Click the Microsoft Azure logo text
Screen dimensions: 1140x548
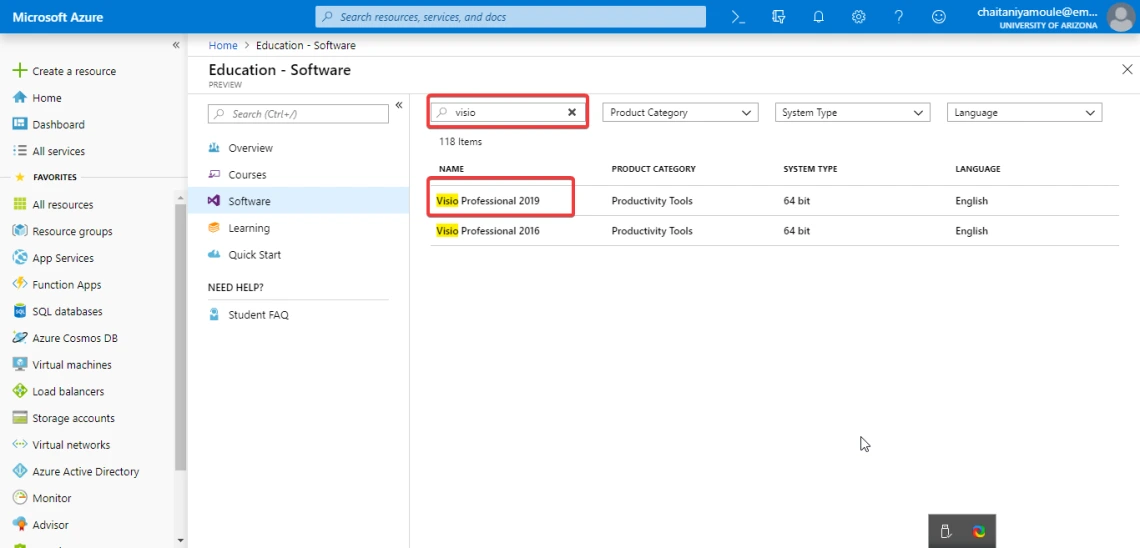[58, 17]
